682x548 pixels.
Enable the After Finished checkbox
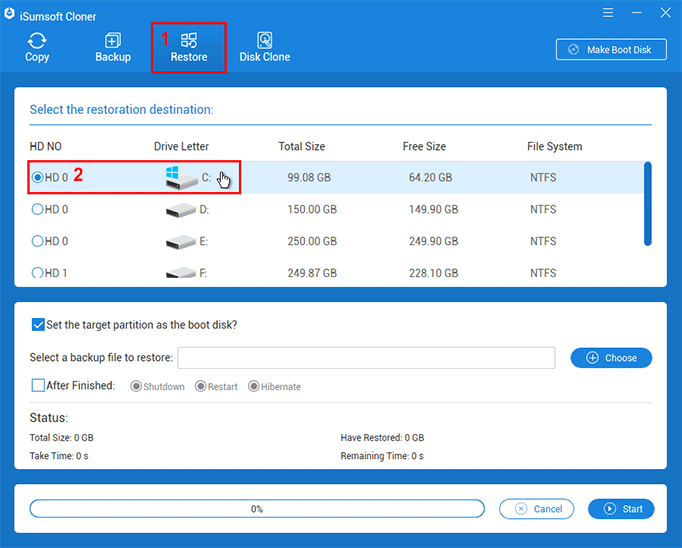[38, 385]
